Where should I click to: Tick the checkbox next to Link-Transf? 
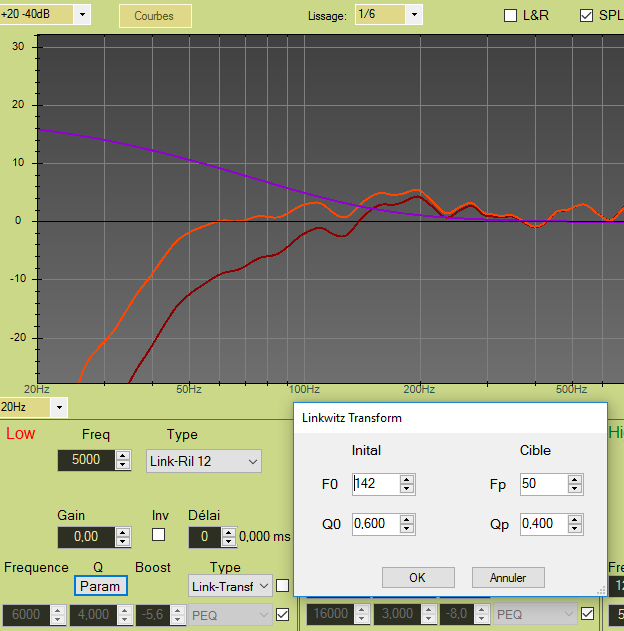point(283,585)
